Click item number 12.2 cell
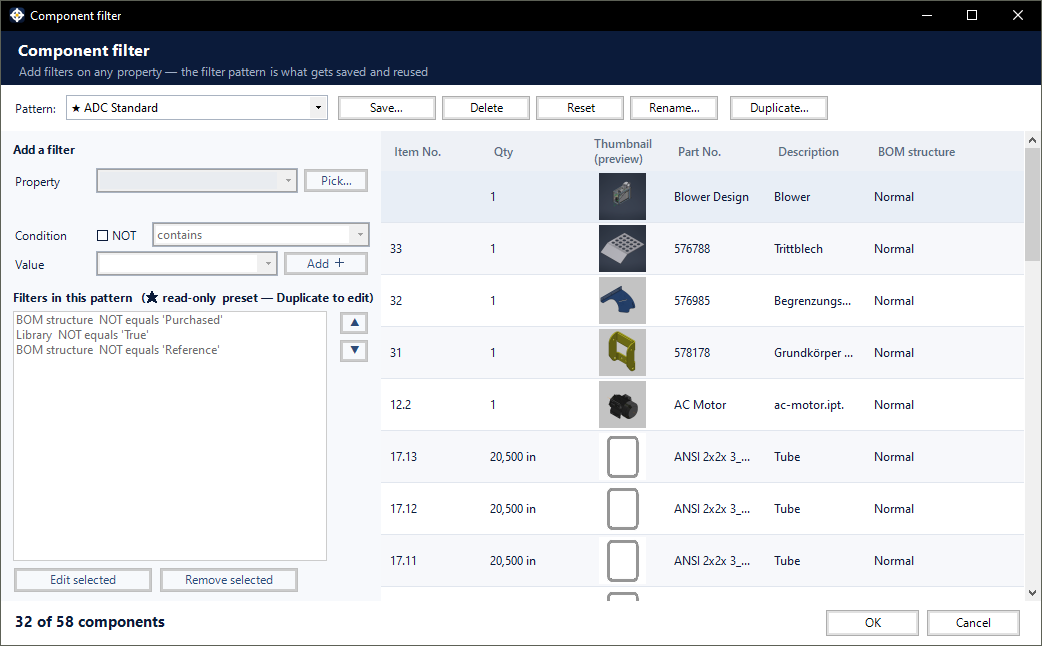 pyautogui.click(x=401, y=404)
